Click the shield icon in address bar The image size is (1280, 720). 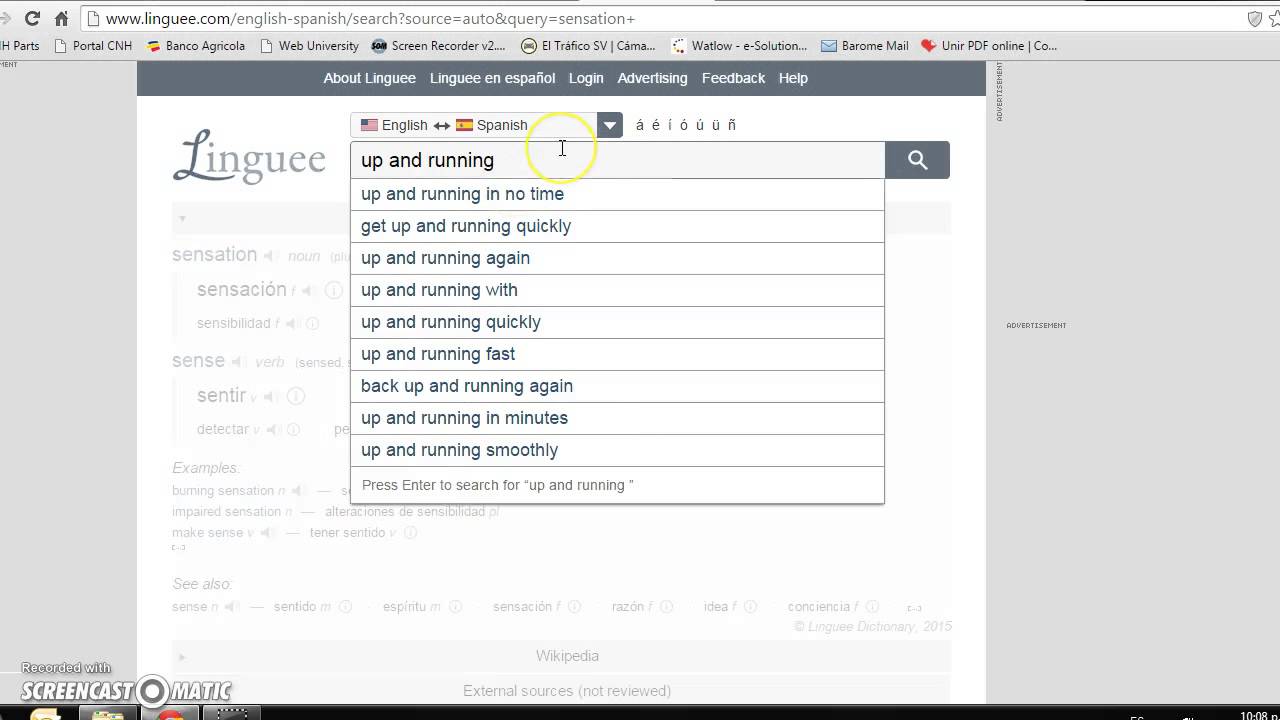pyautogui.click(x=1255, y=18)
